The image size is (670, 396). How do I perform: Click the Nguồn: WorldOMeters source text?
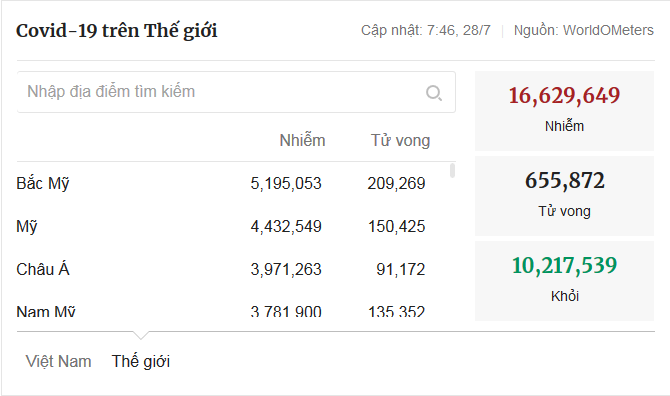[x=584, y=30]
